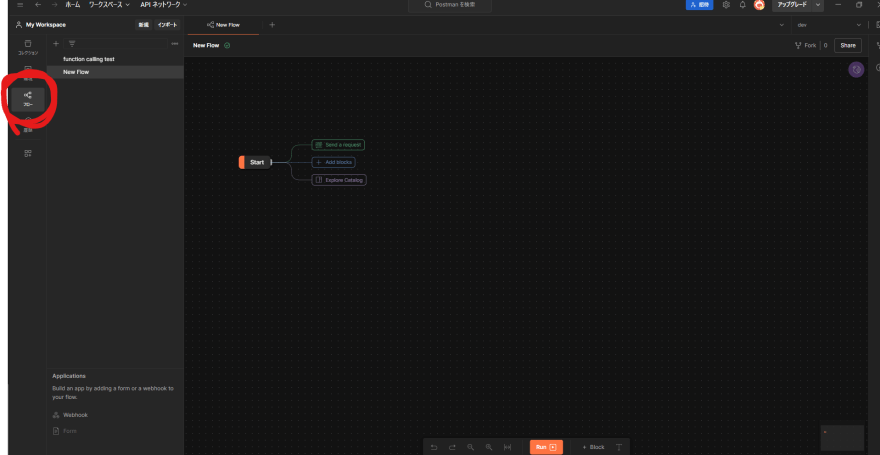
Task: Zoom in the flow canvas
Action: coord(489,447)
